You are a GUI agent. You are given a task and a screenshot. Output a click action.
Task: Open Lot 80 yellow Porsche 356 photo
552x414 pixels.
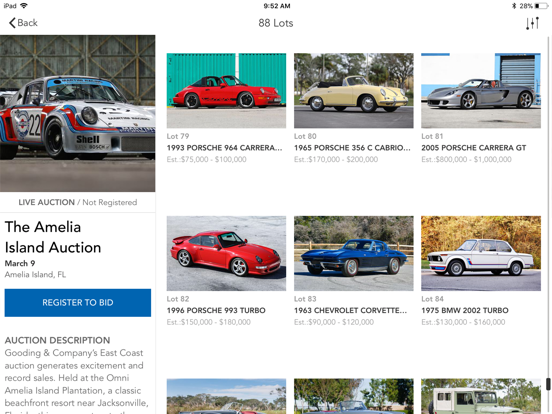click(354, 90)
